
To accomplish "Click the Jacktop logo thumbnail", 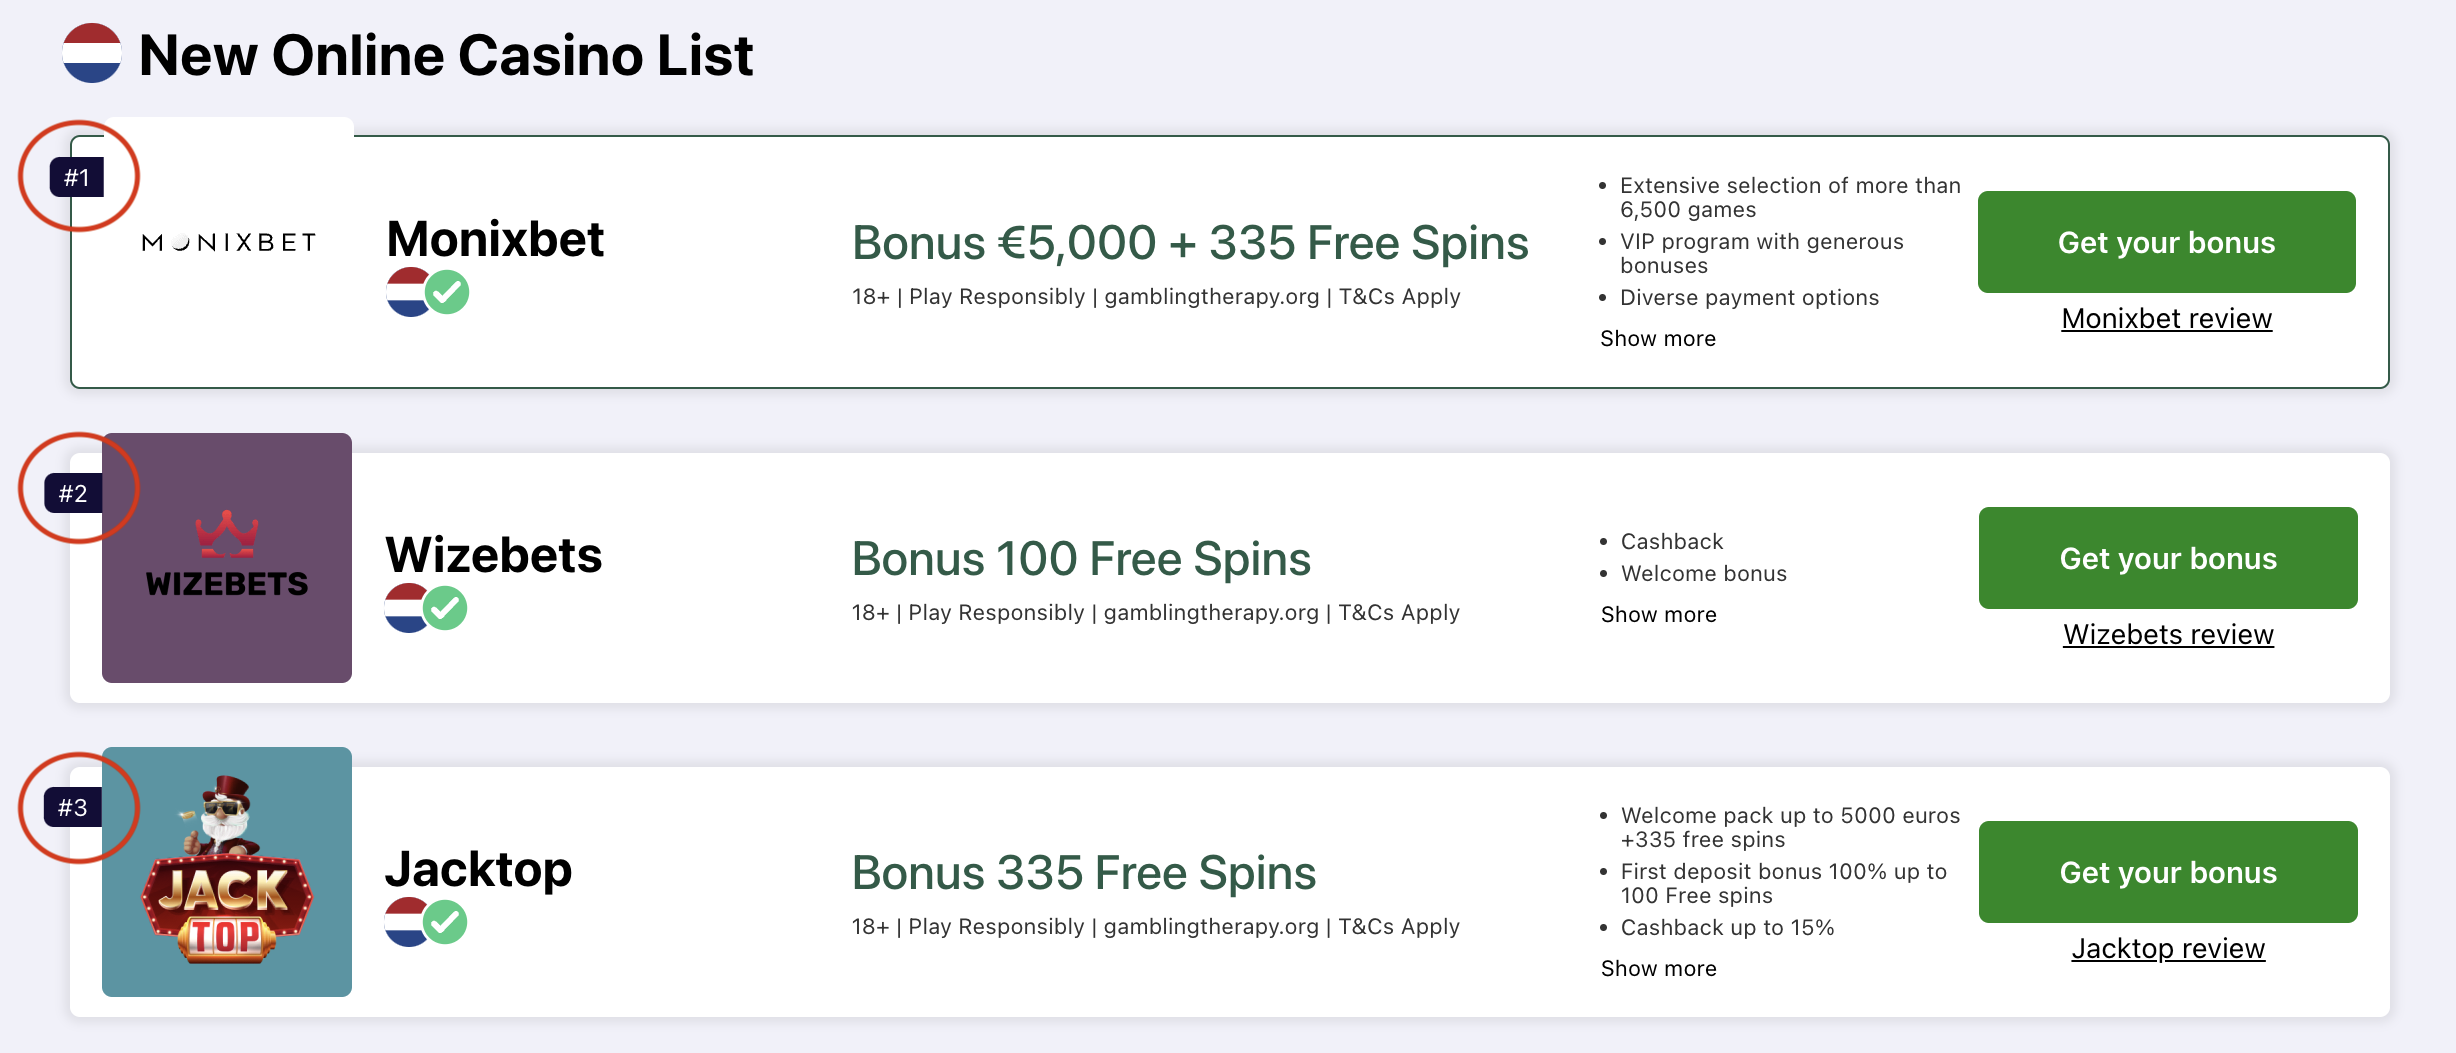I will click(x=227, y=872).
